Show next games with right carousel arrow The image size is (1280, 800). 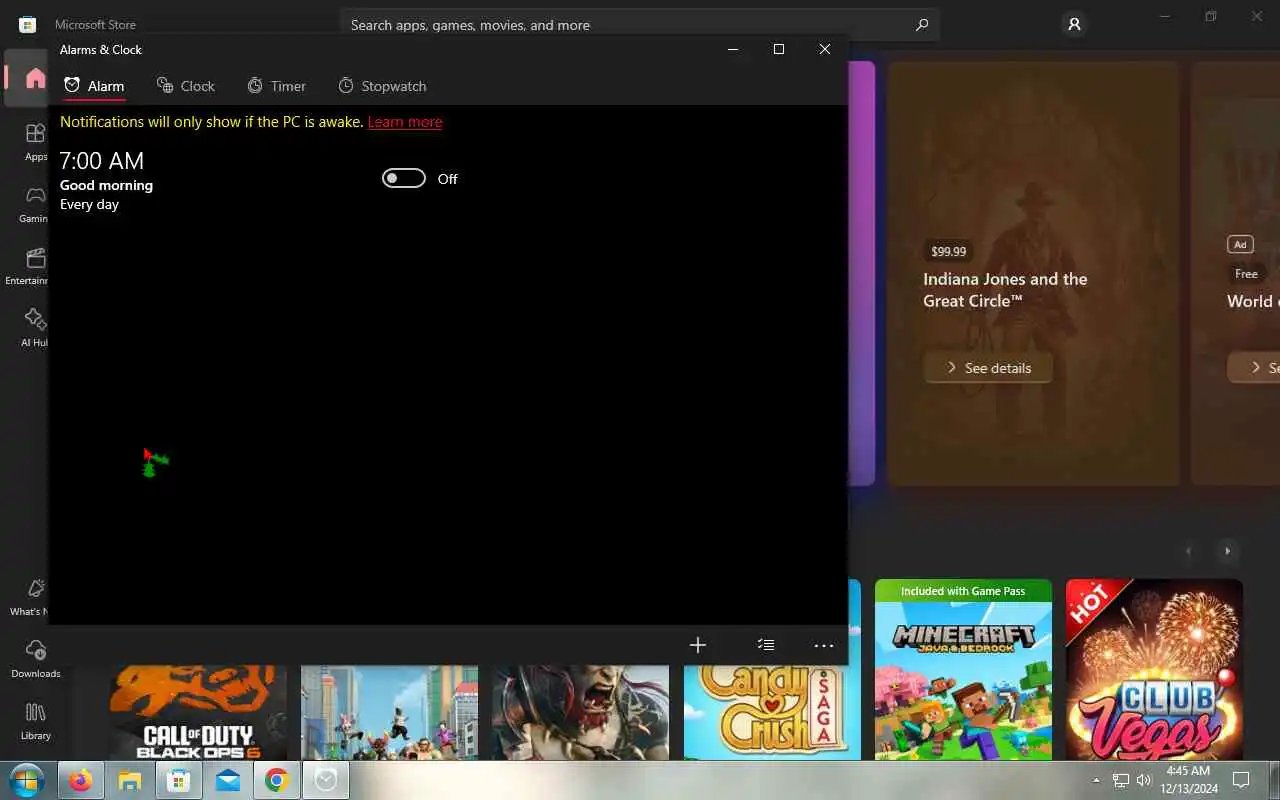(x=1227, y=551)
